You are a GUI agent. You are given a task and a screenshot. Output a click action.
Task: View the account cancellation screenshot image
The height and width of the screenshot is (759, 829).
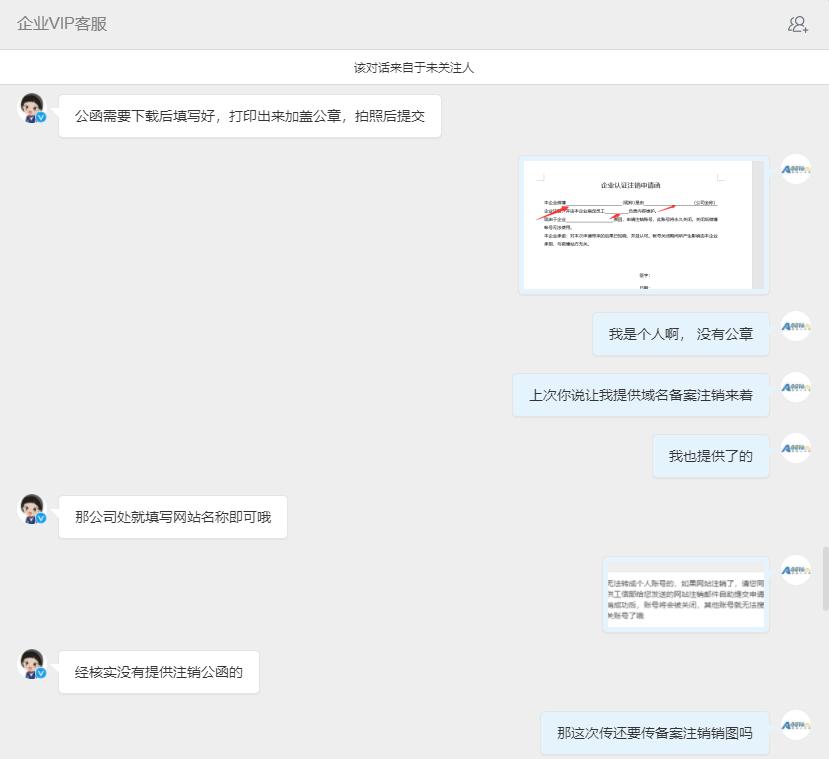tap(686, 594)
